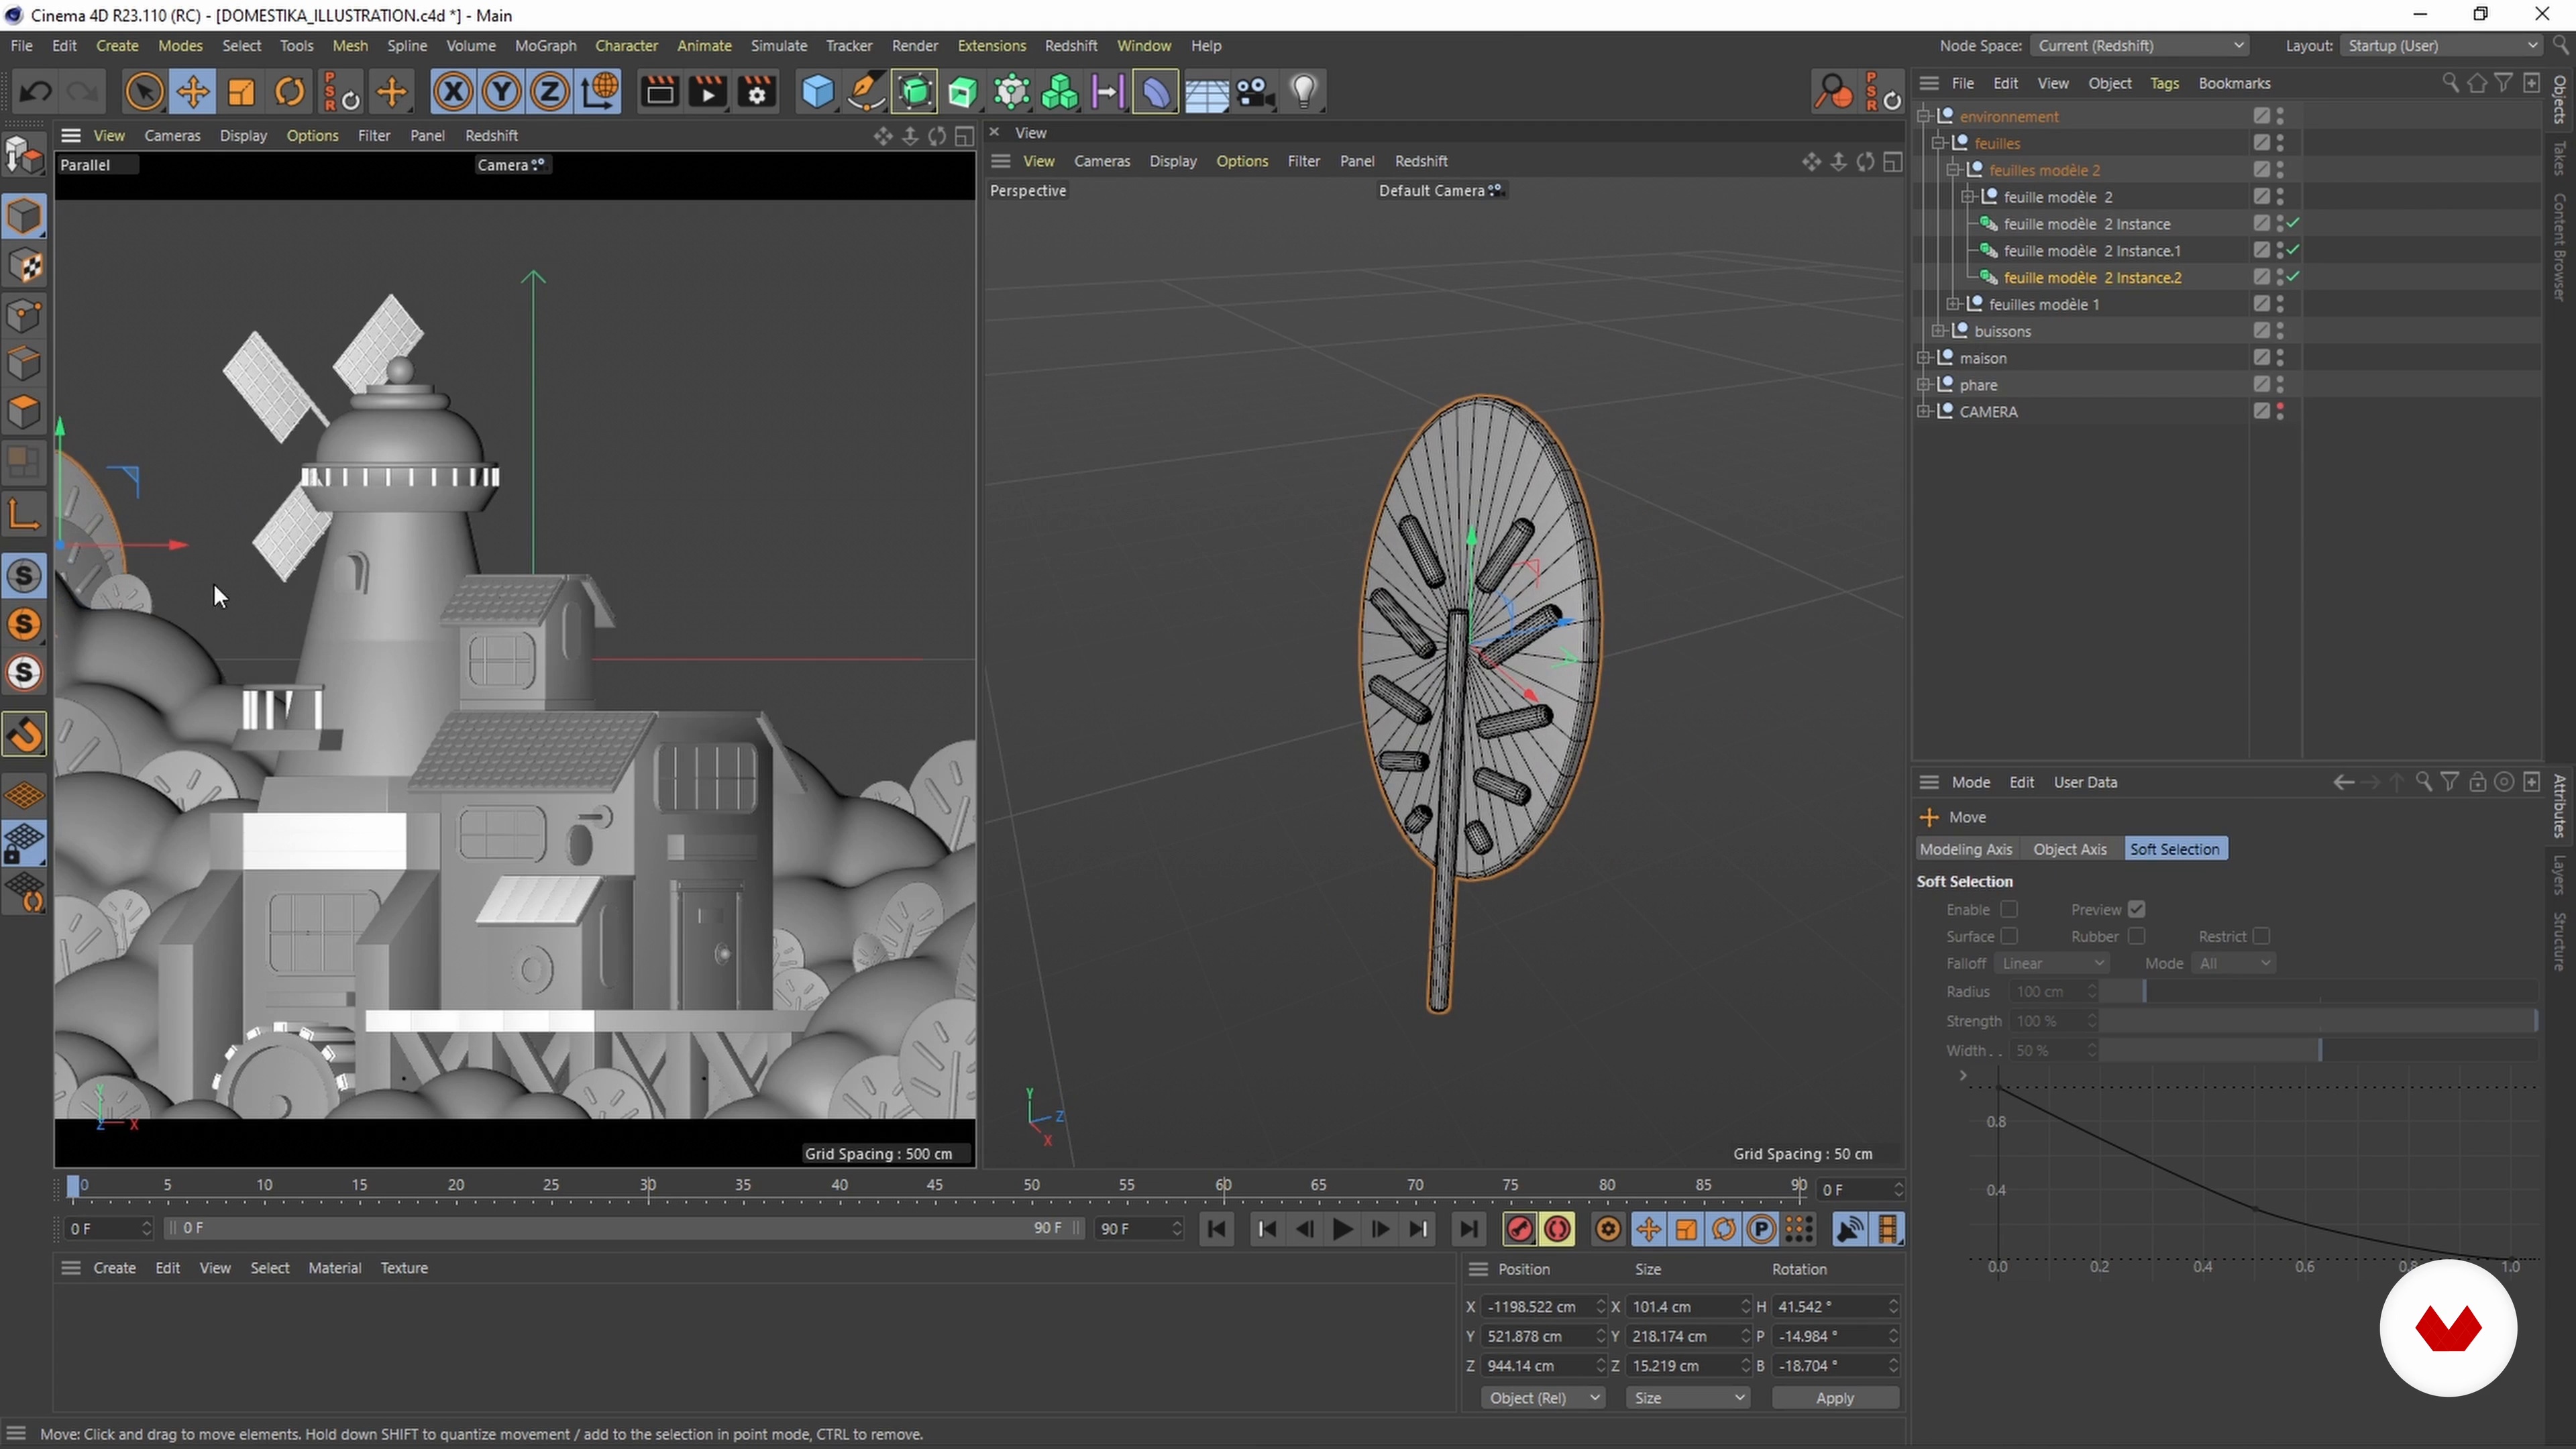Add a Cube primitive object
The width and height of the screenshot is (2576, 1449).
click(x=818, y=92)
